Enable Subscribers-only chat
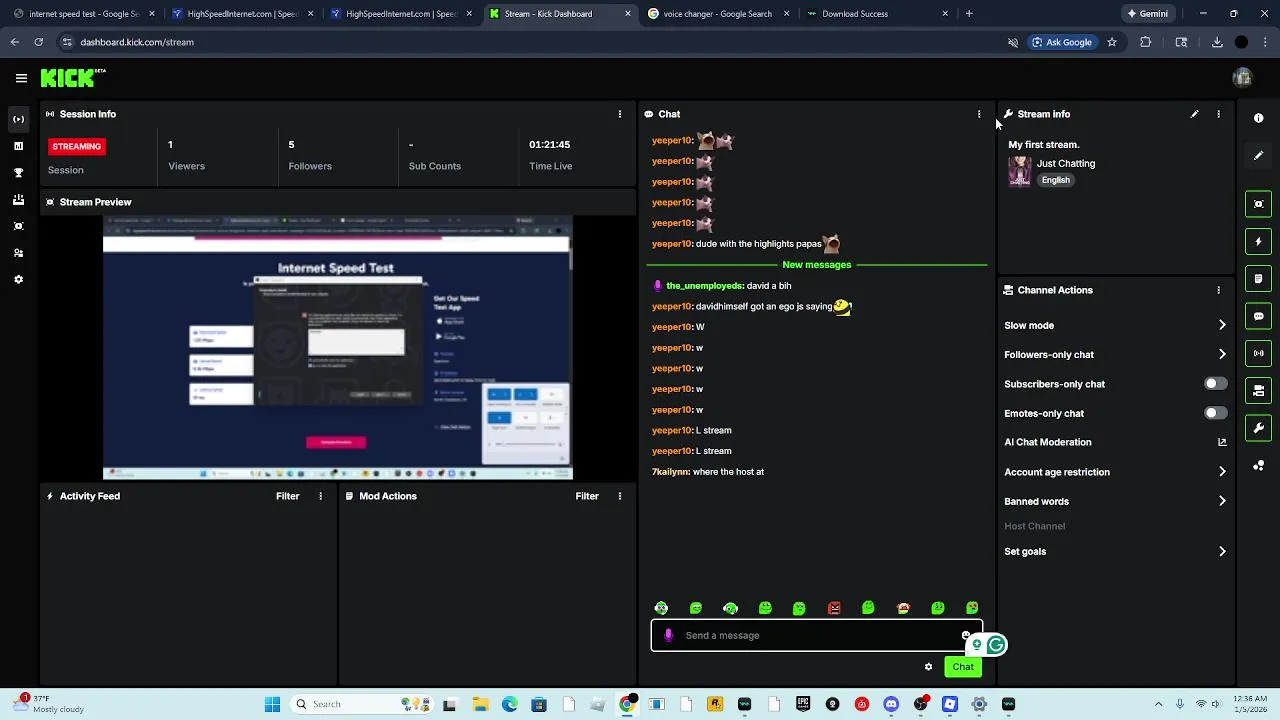 (1215, 384)
